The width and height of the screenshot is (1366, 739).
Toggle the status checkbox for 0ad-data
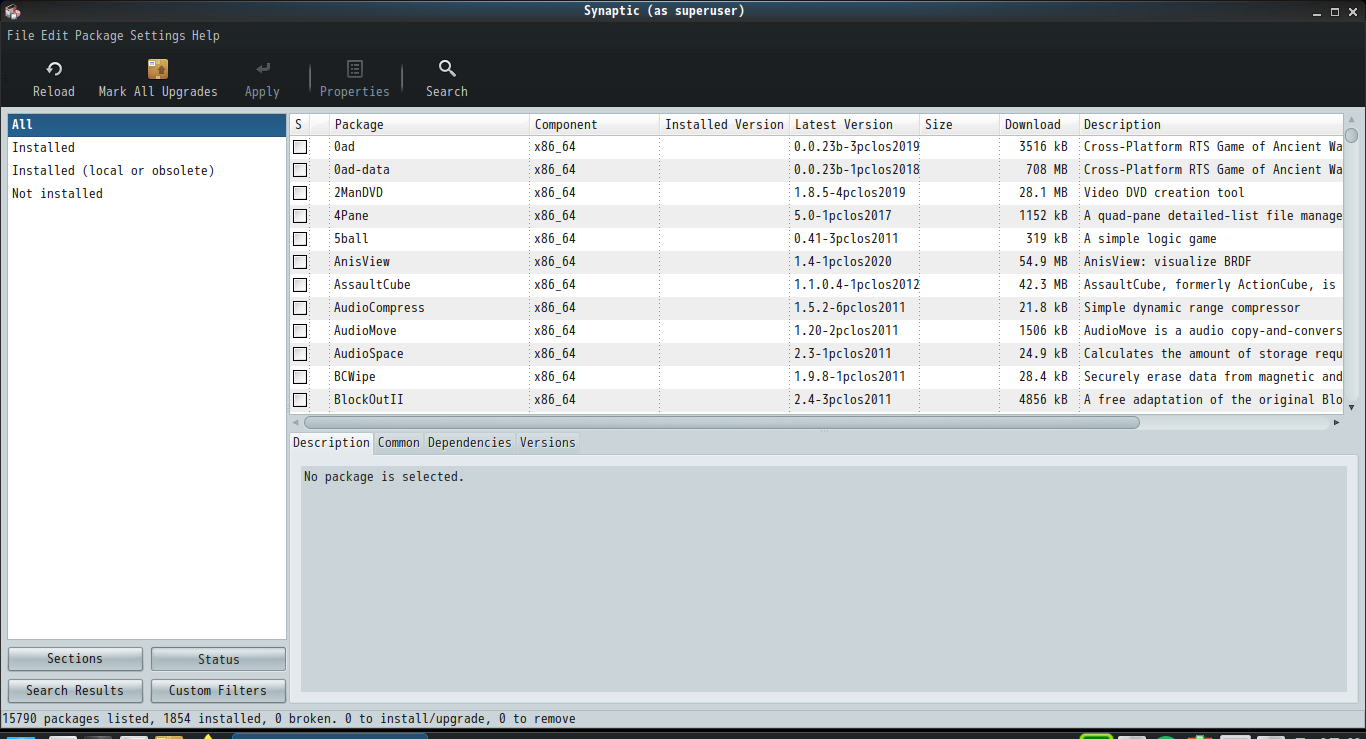(300, 170)
